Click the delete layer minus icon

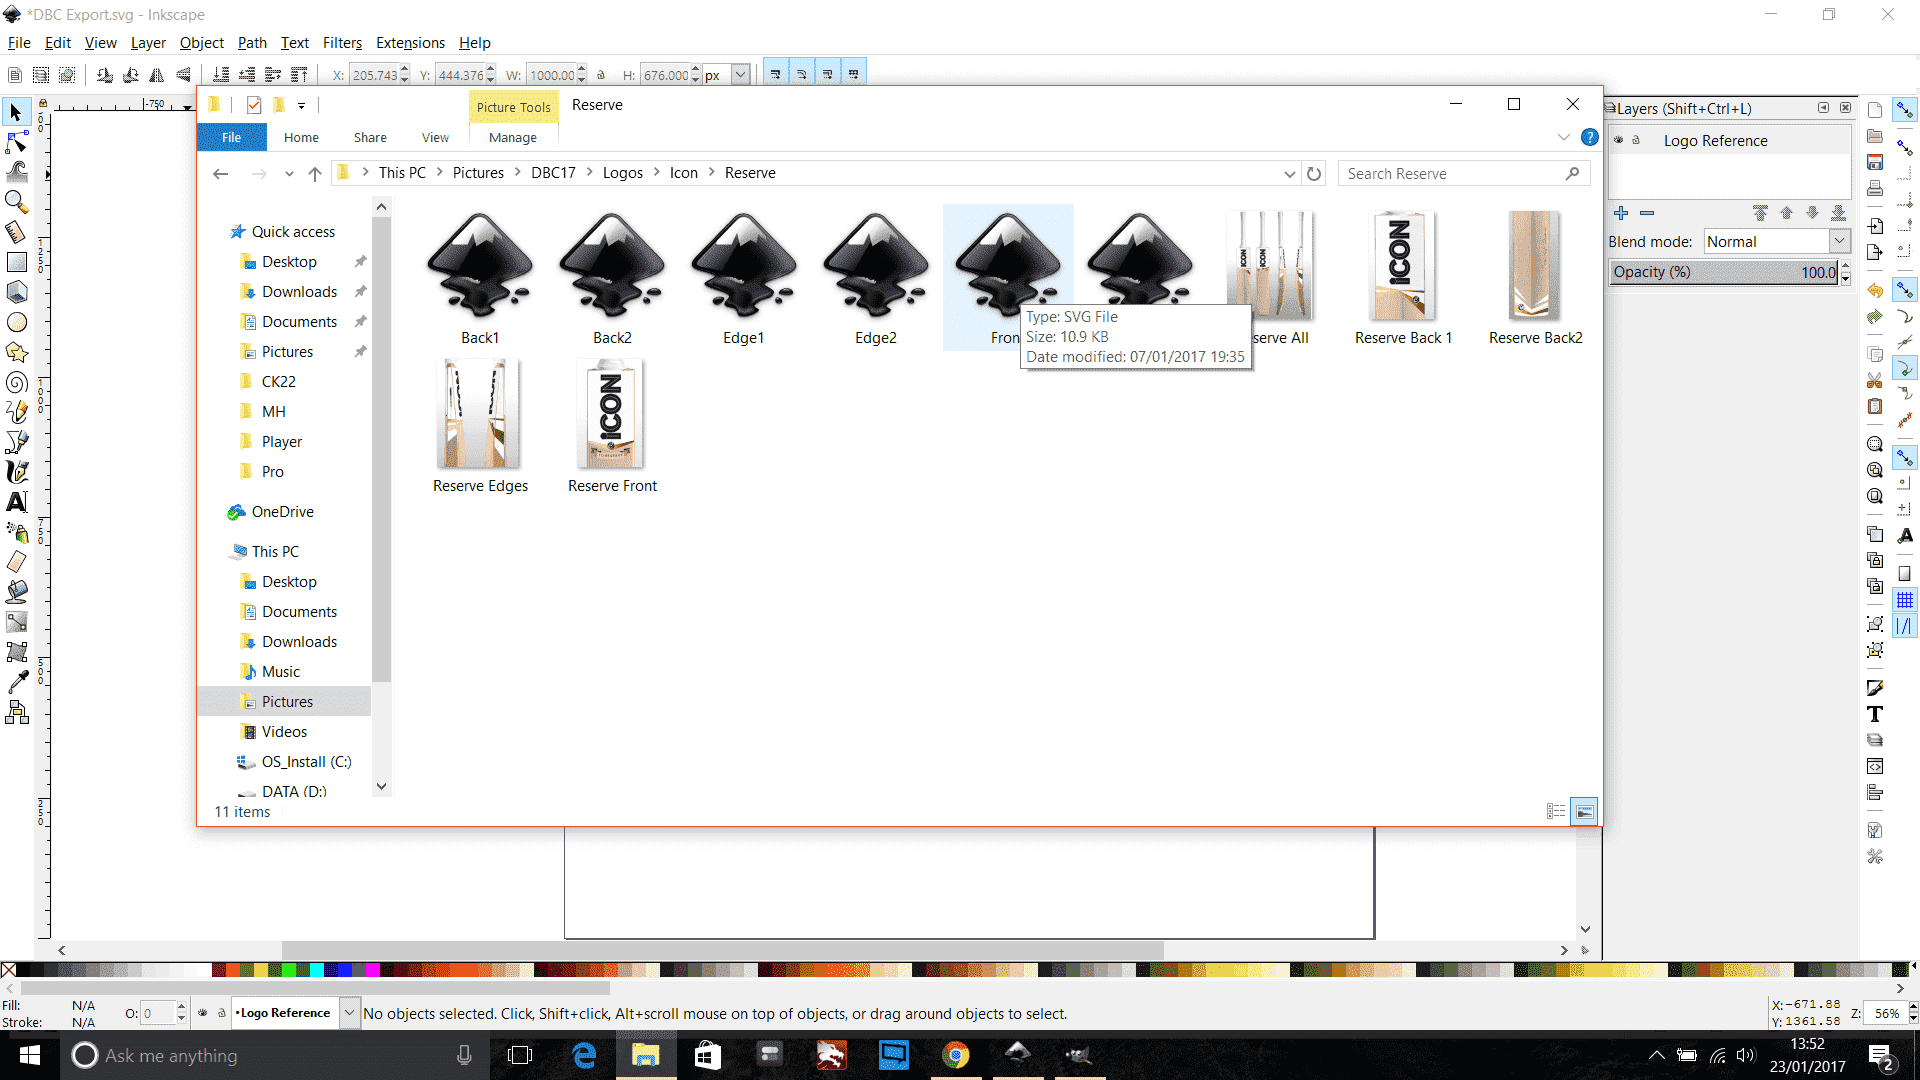pyautogui.click(x=1647, y=213)
